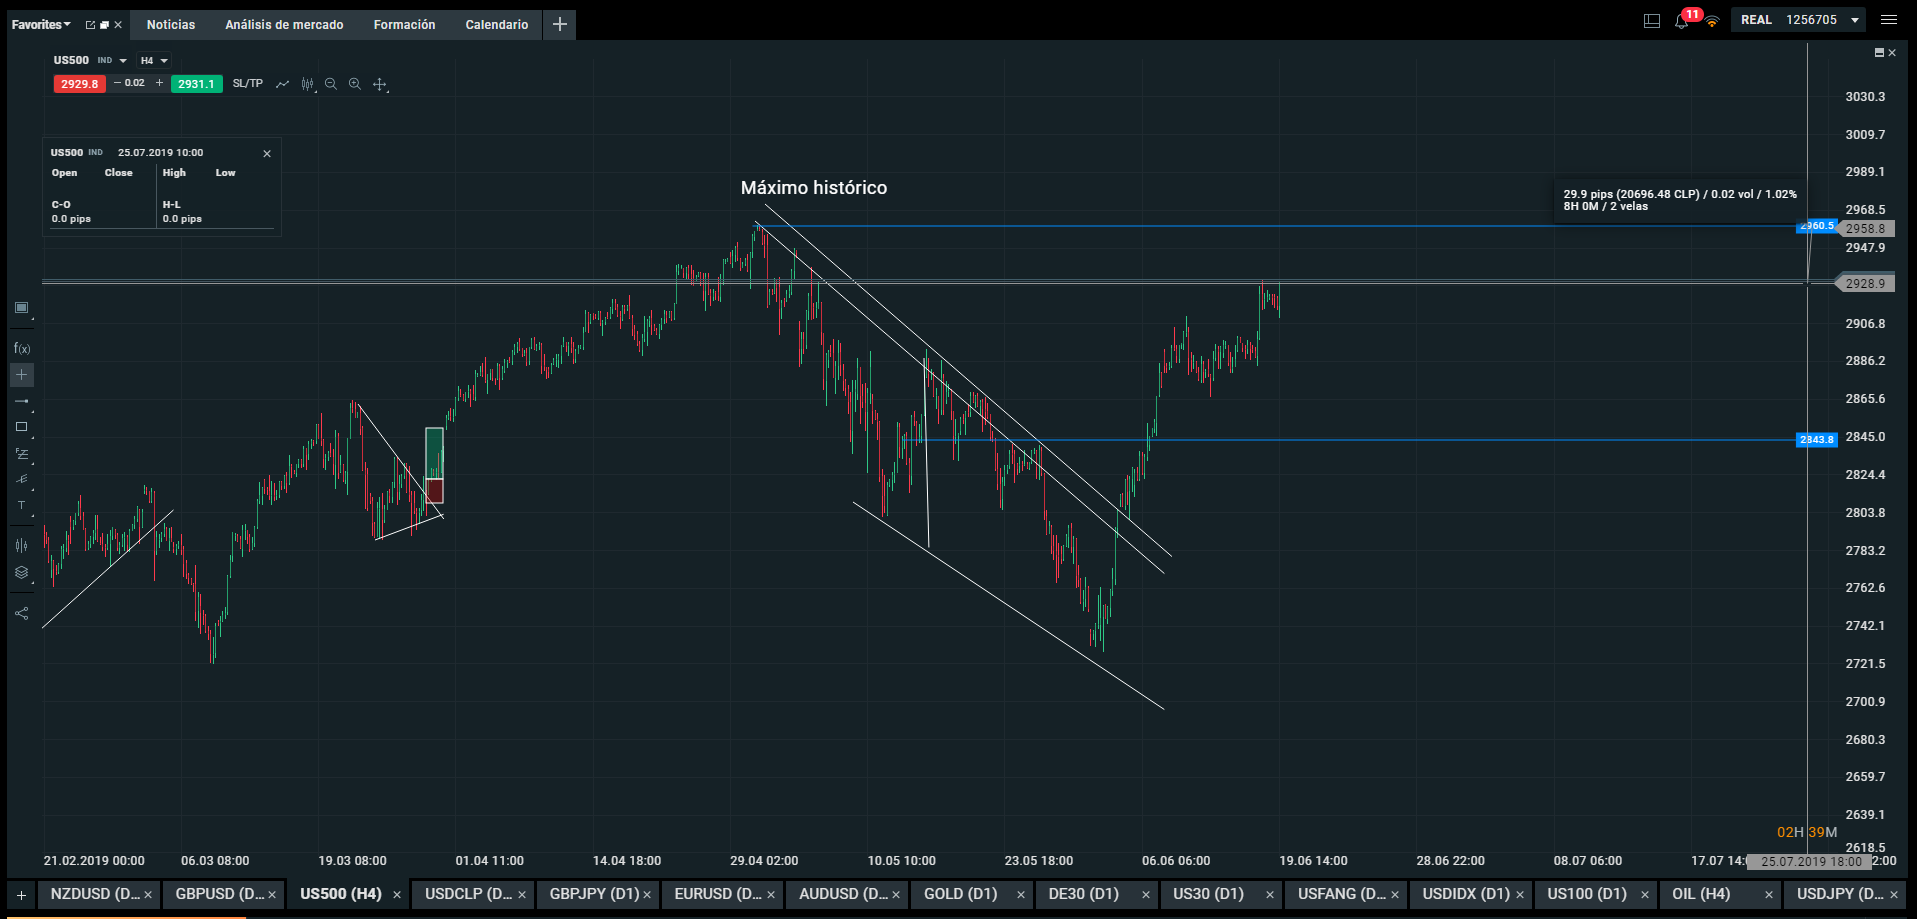Screen dimensions: 1917x919
Task: Select the text annotation tool
Action: coord(21,506)
